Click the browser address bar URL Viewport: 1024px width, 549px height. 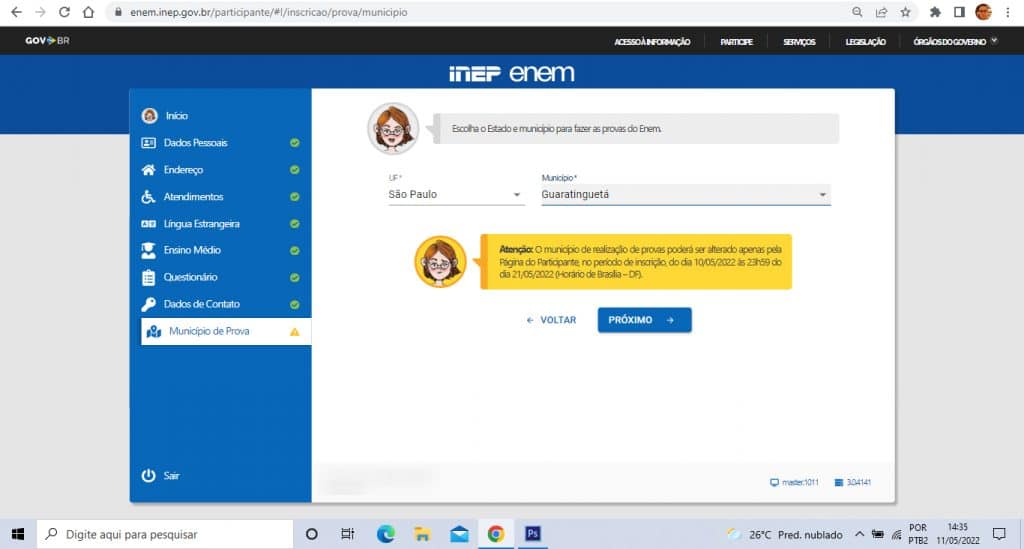point(268,12)
